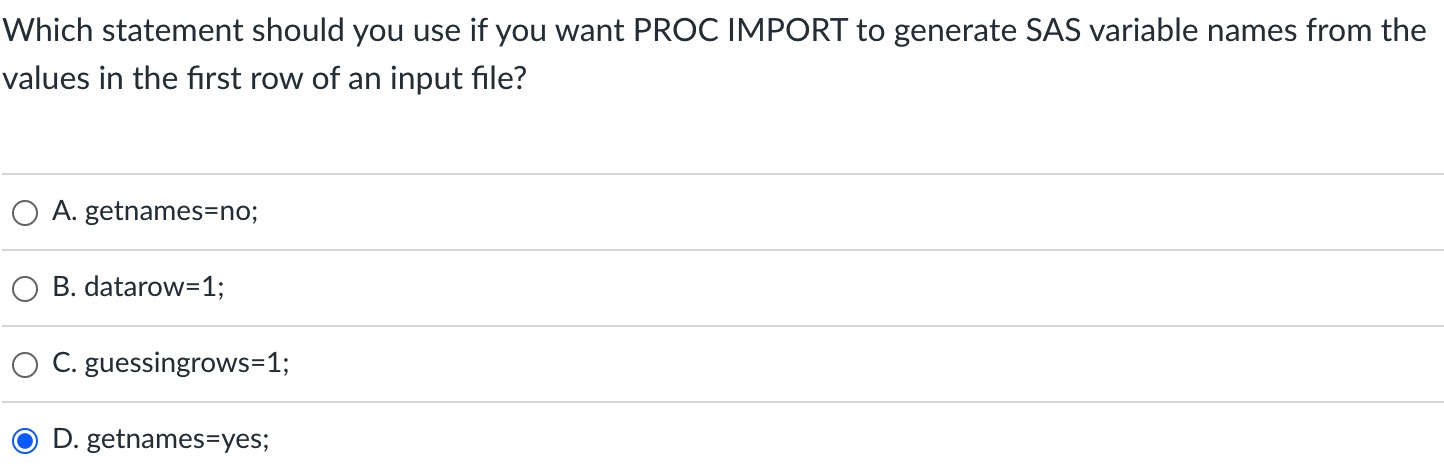
Task: Click the word "generate" in the question
Action: [x=955, y=32]
